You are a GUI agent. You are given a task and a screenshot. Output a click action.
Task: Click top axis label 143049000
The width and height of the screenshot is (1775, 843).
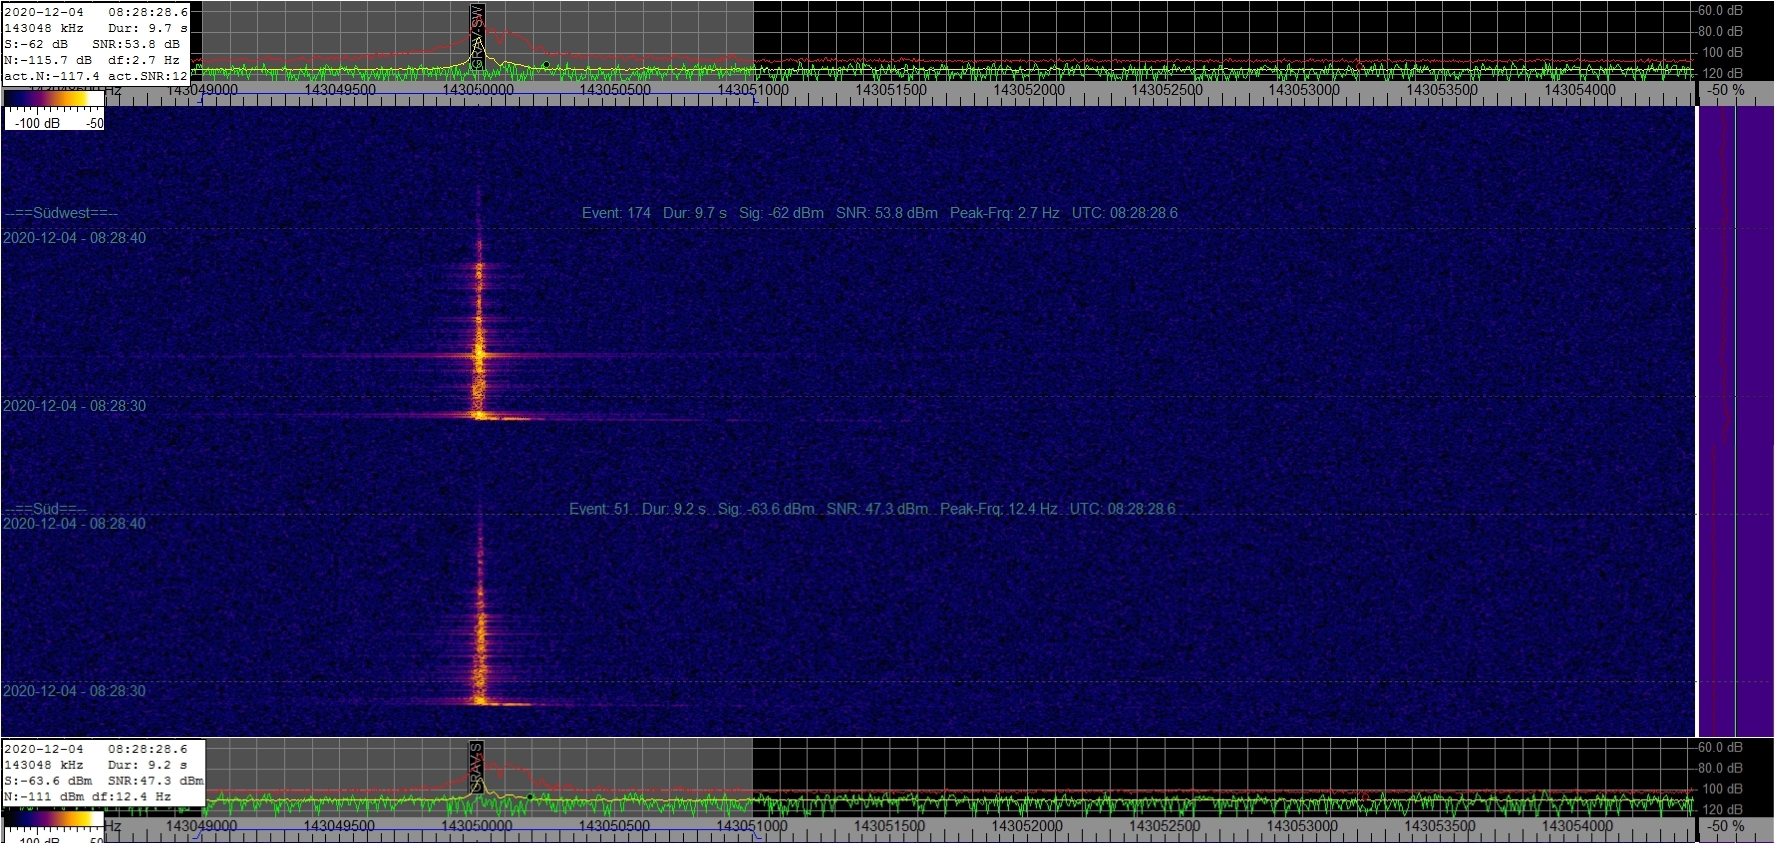click(202, 90)
